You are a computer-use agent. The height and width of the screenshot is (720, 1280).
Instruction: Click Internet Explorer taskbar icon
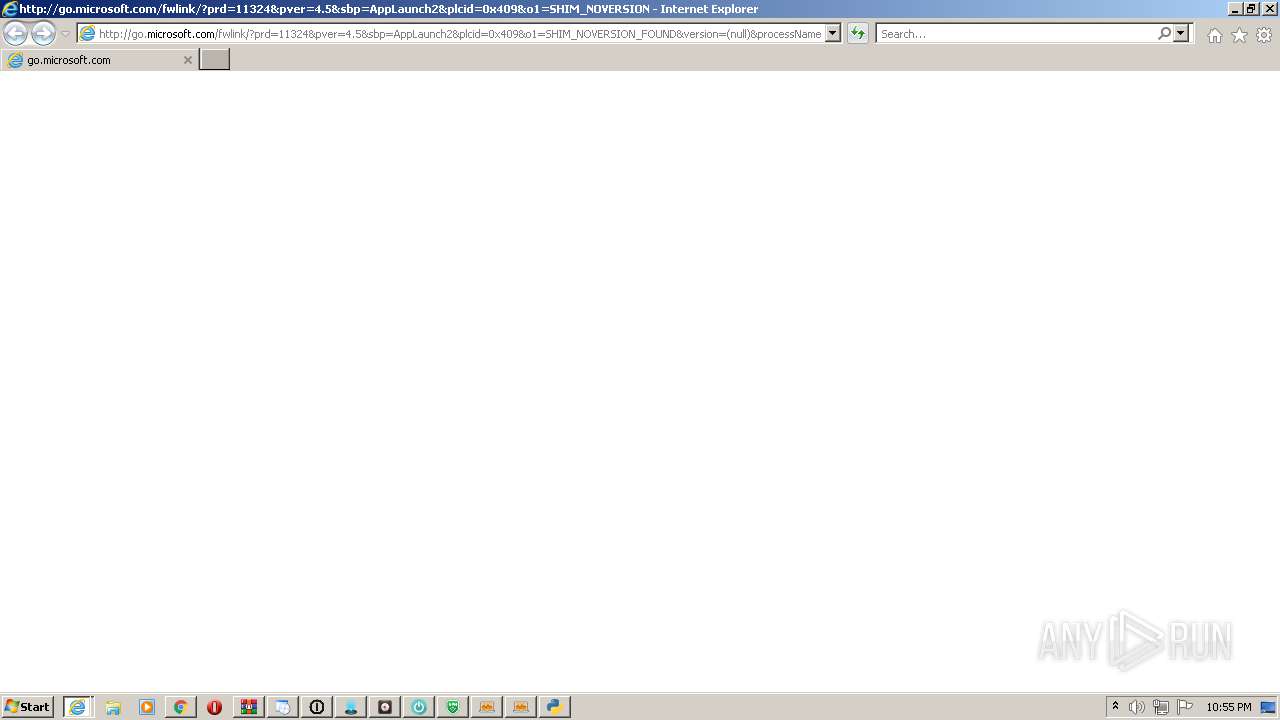78,707
